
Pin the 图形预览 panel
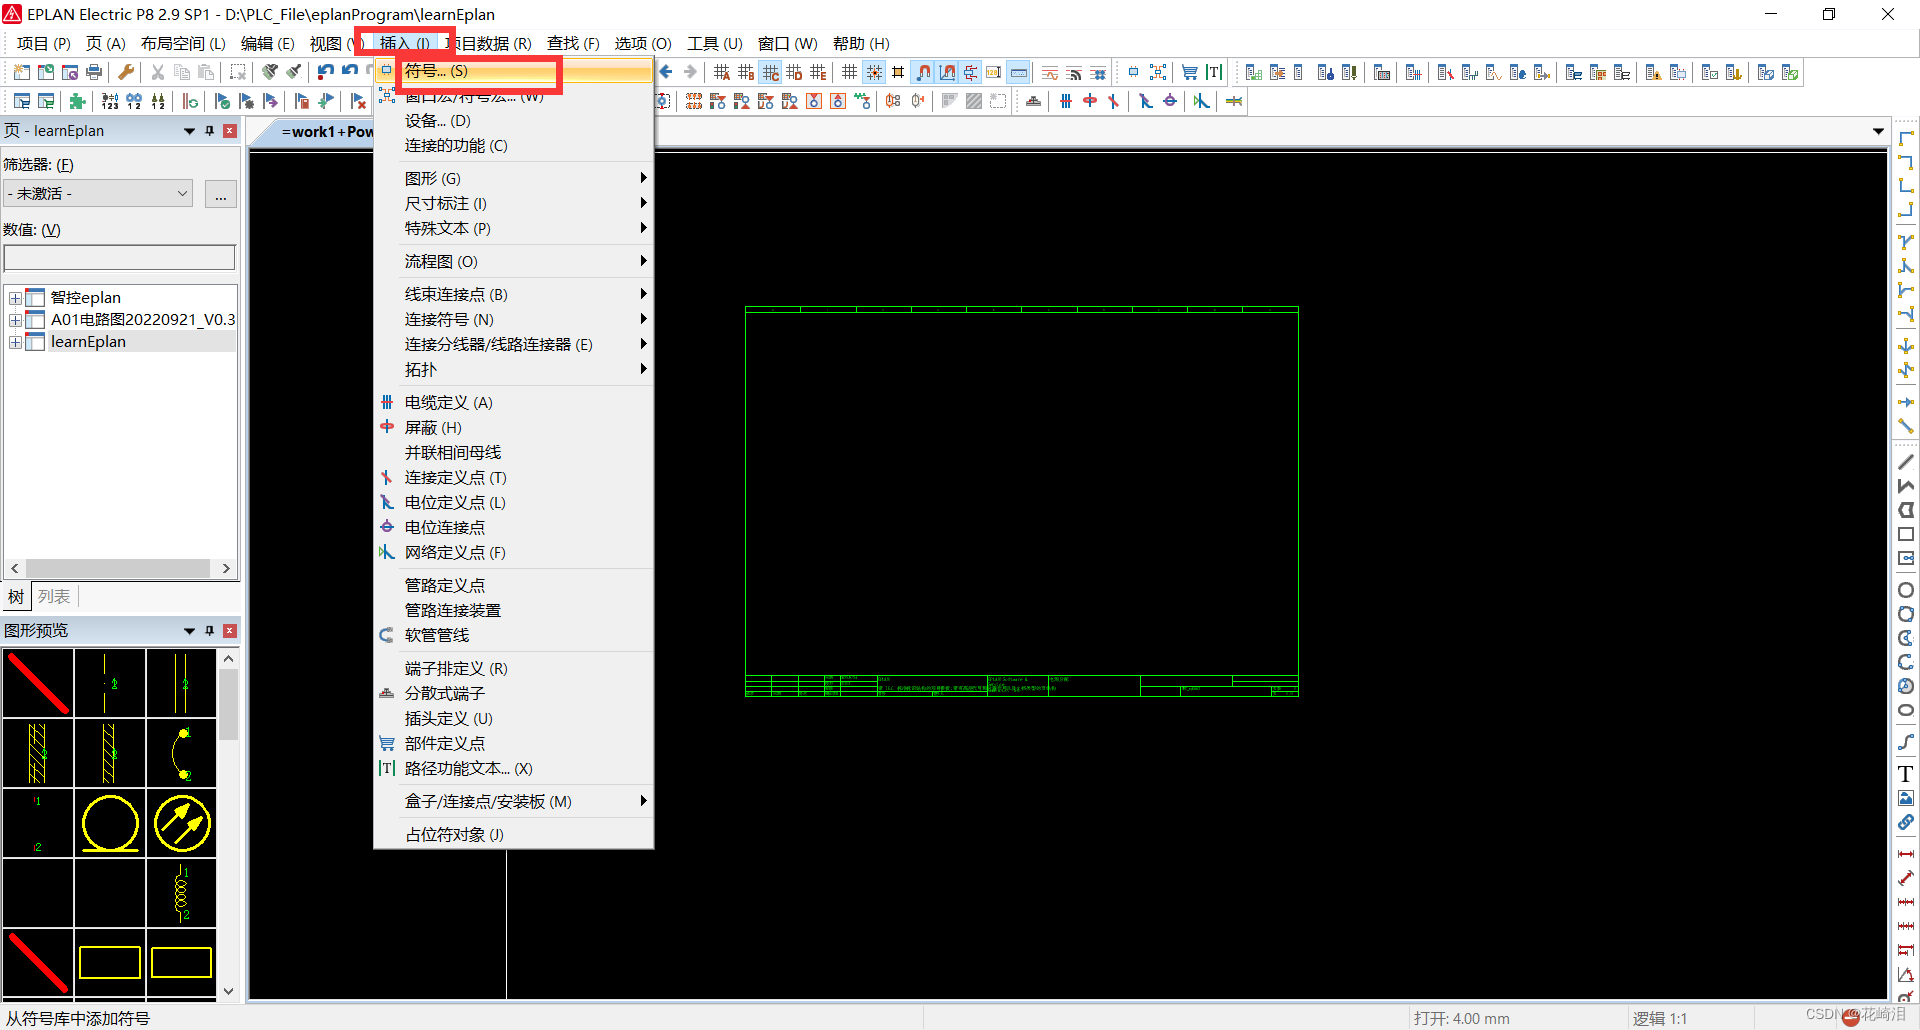click(x=209, y=631)
